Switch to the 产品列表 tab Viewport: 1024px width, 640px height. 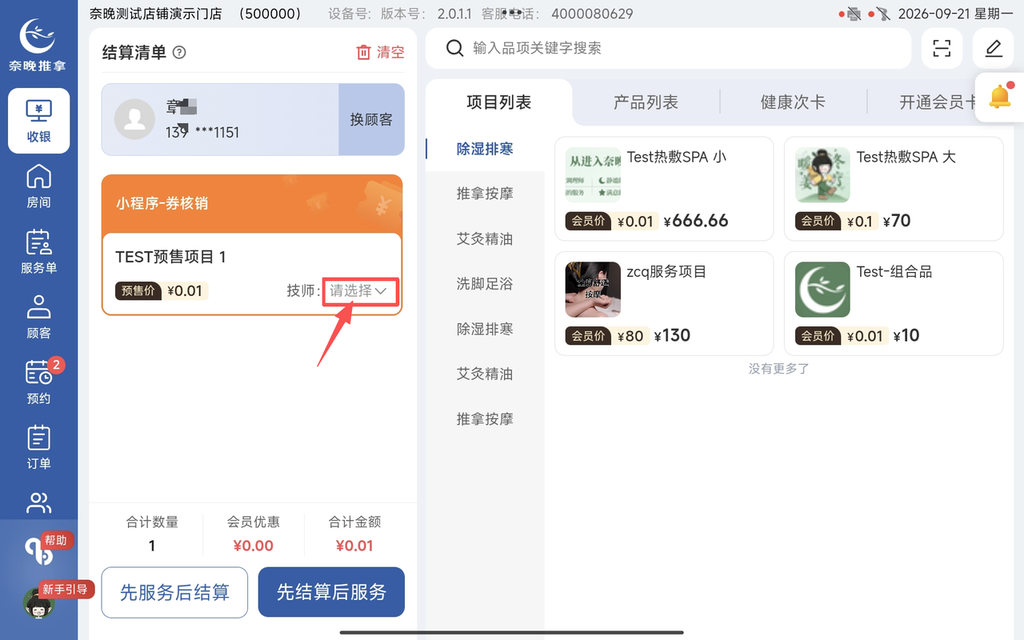click(646, 103)
